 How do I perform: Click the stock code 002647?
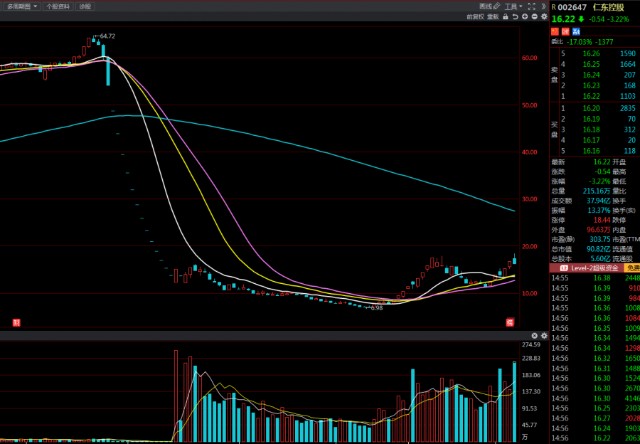[573, 6]
